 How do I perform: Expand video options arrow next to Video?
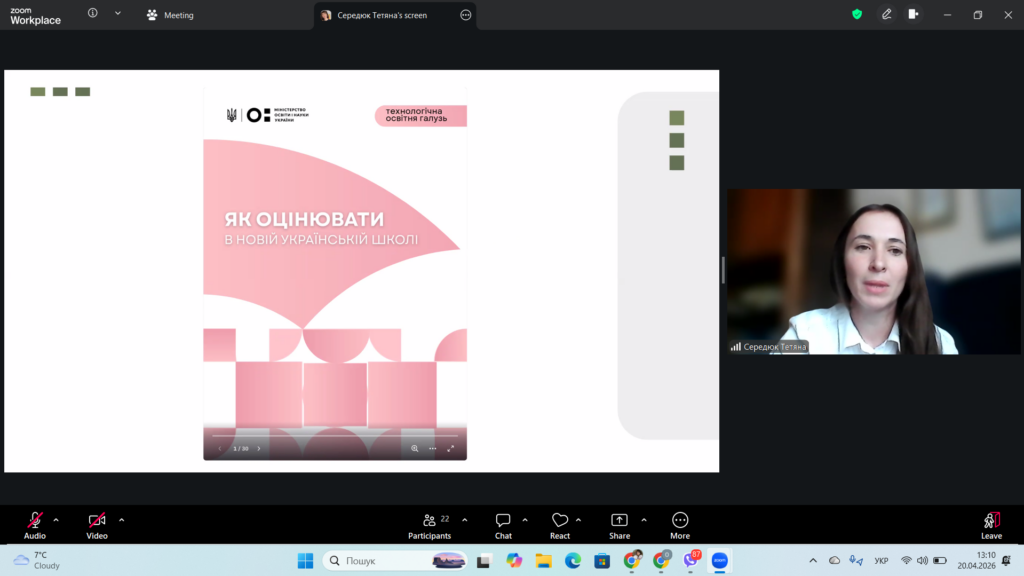[x=122, y=520]
